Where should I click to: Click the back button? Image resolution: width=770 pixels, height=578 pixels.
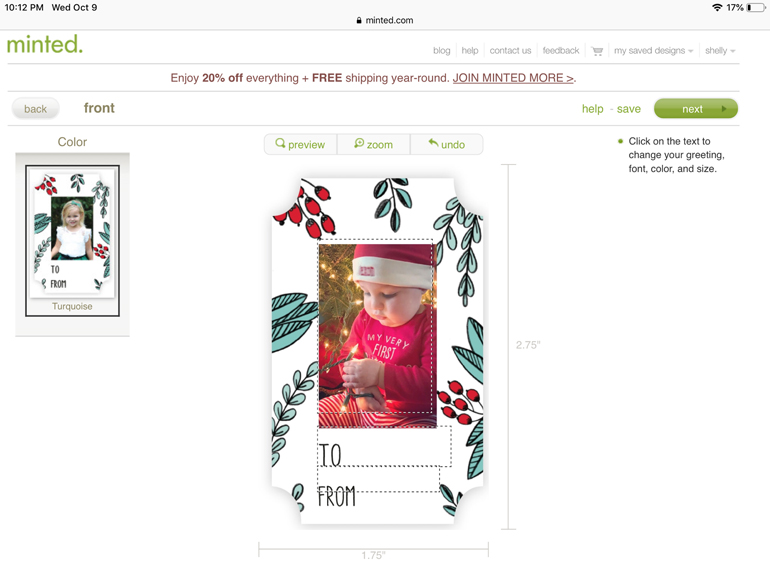pos(35,109)
